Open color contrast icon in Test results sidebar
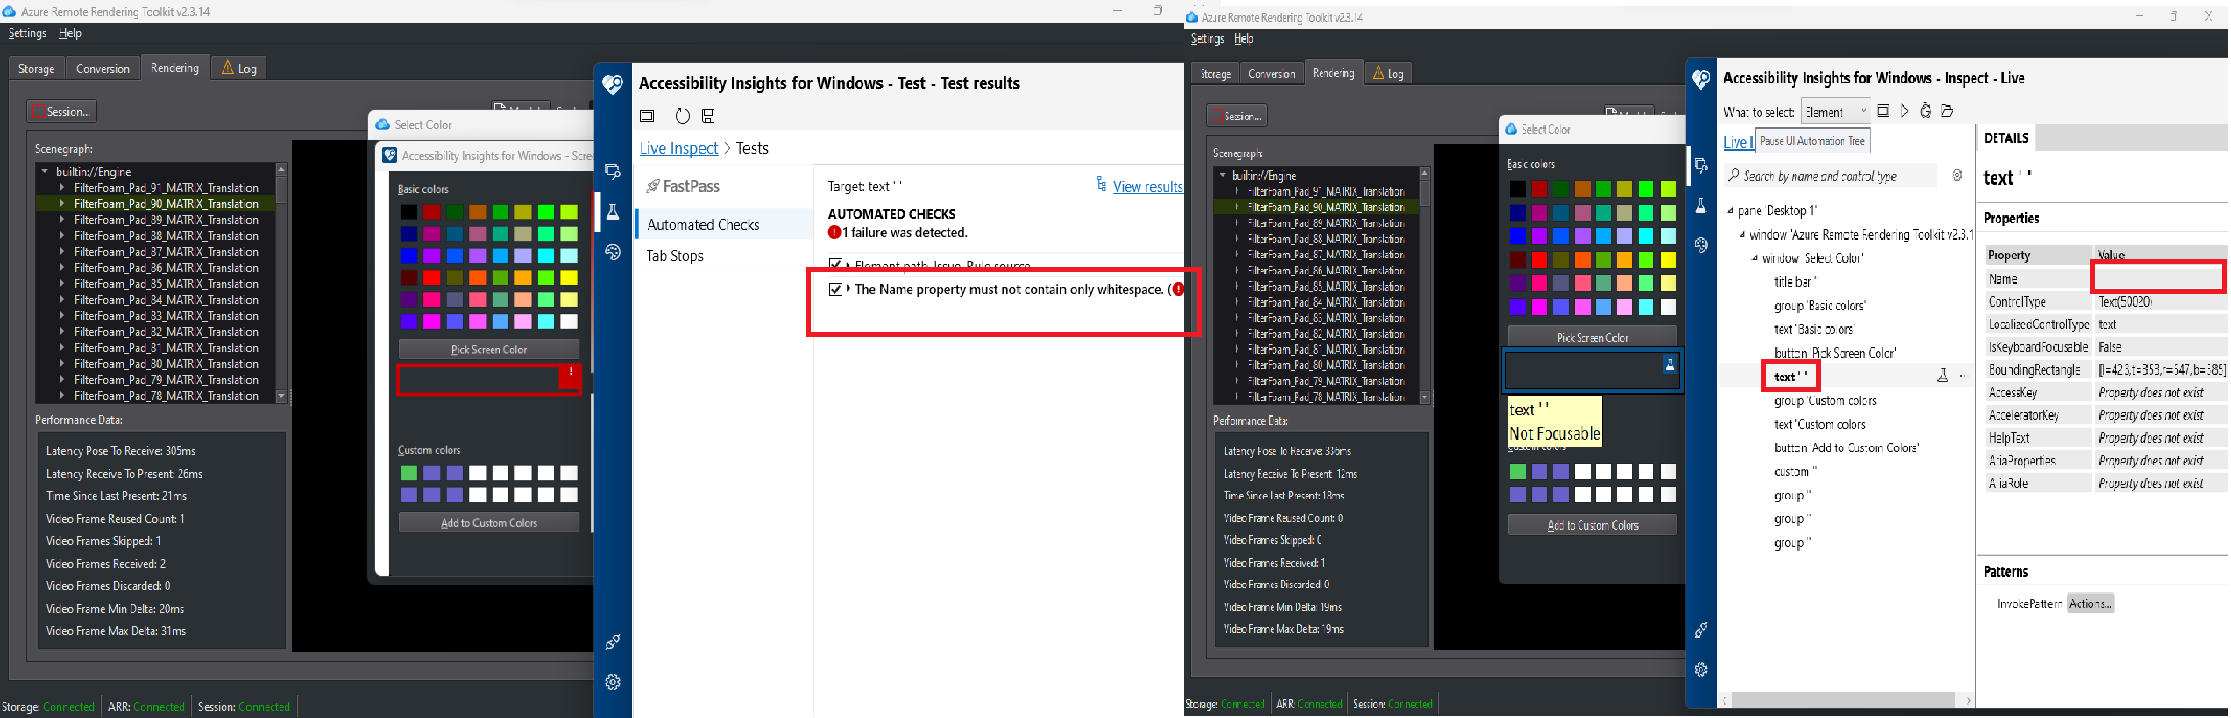The height and width of the screenshot is (718, 2231). tap(613, 252)
